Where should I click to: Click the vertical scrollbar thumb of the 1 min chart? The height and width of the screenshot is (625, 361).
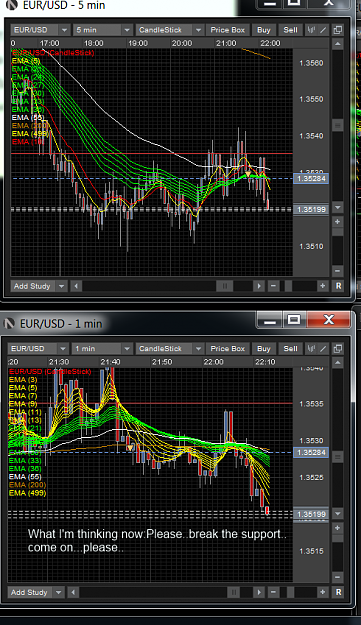coord(337,457)
